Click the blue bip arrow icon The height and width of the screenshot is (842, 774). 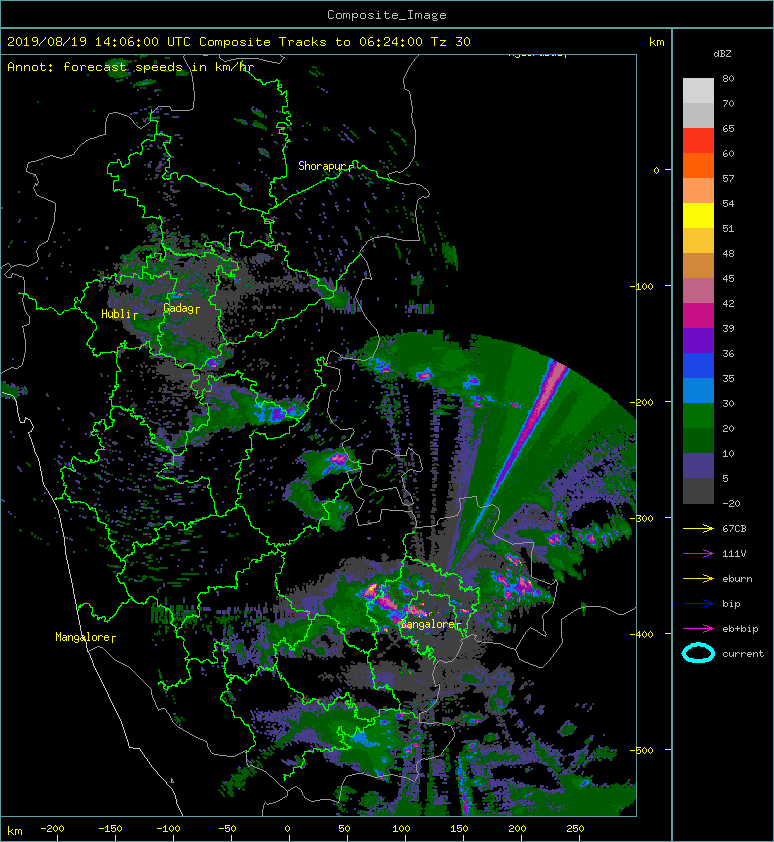(698, 604)
